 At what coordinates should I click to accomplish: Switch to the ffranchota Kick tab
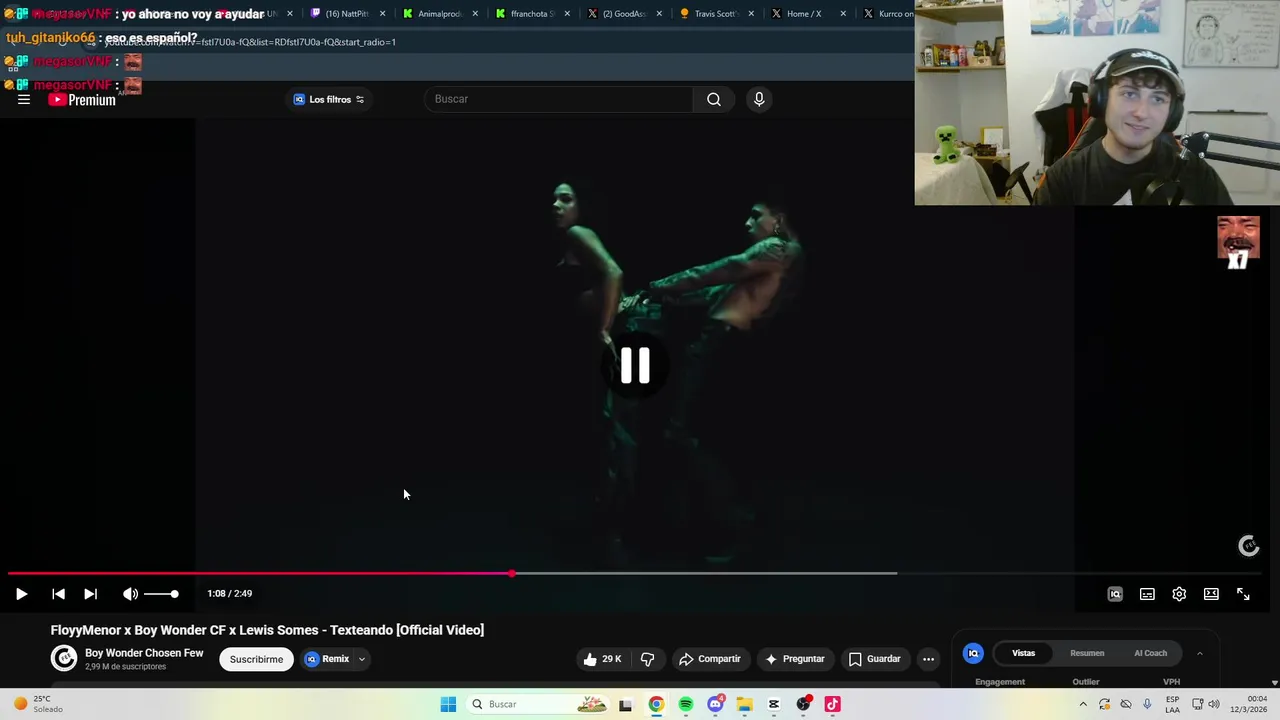pyautogui.click(x=532, y=14)
